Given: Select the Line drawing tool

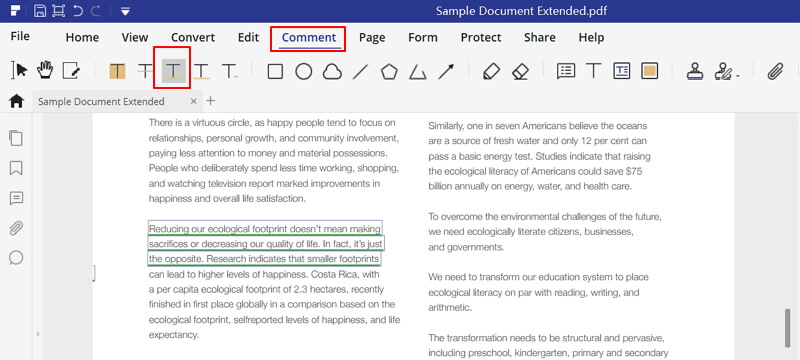Looking at the screenshot, I should (x=360, y=71).
